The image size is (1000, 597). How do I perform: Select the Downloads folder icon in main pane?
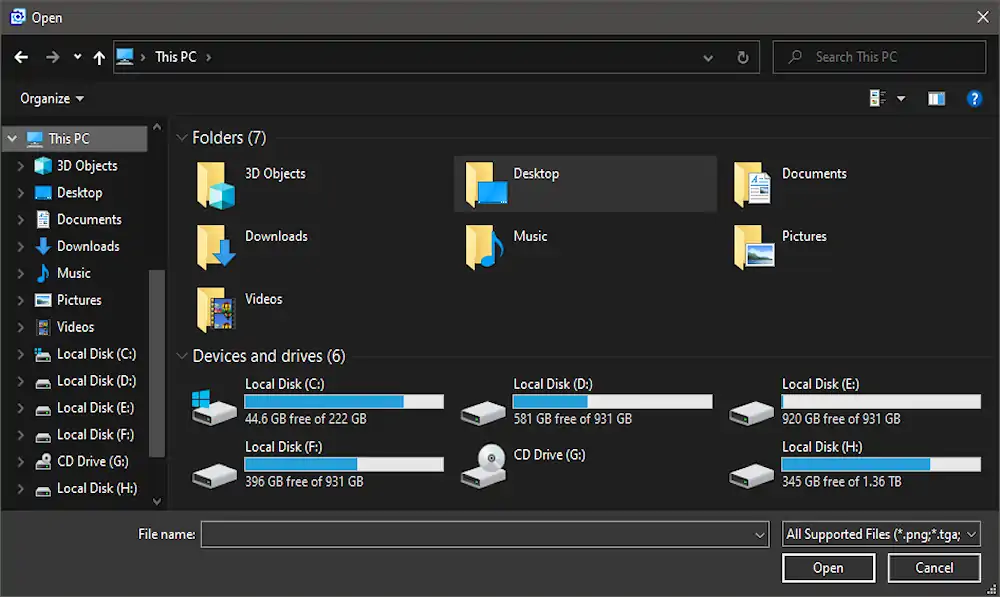pos(216,247)
